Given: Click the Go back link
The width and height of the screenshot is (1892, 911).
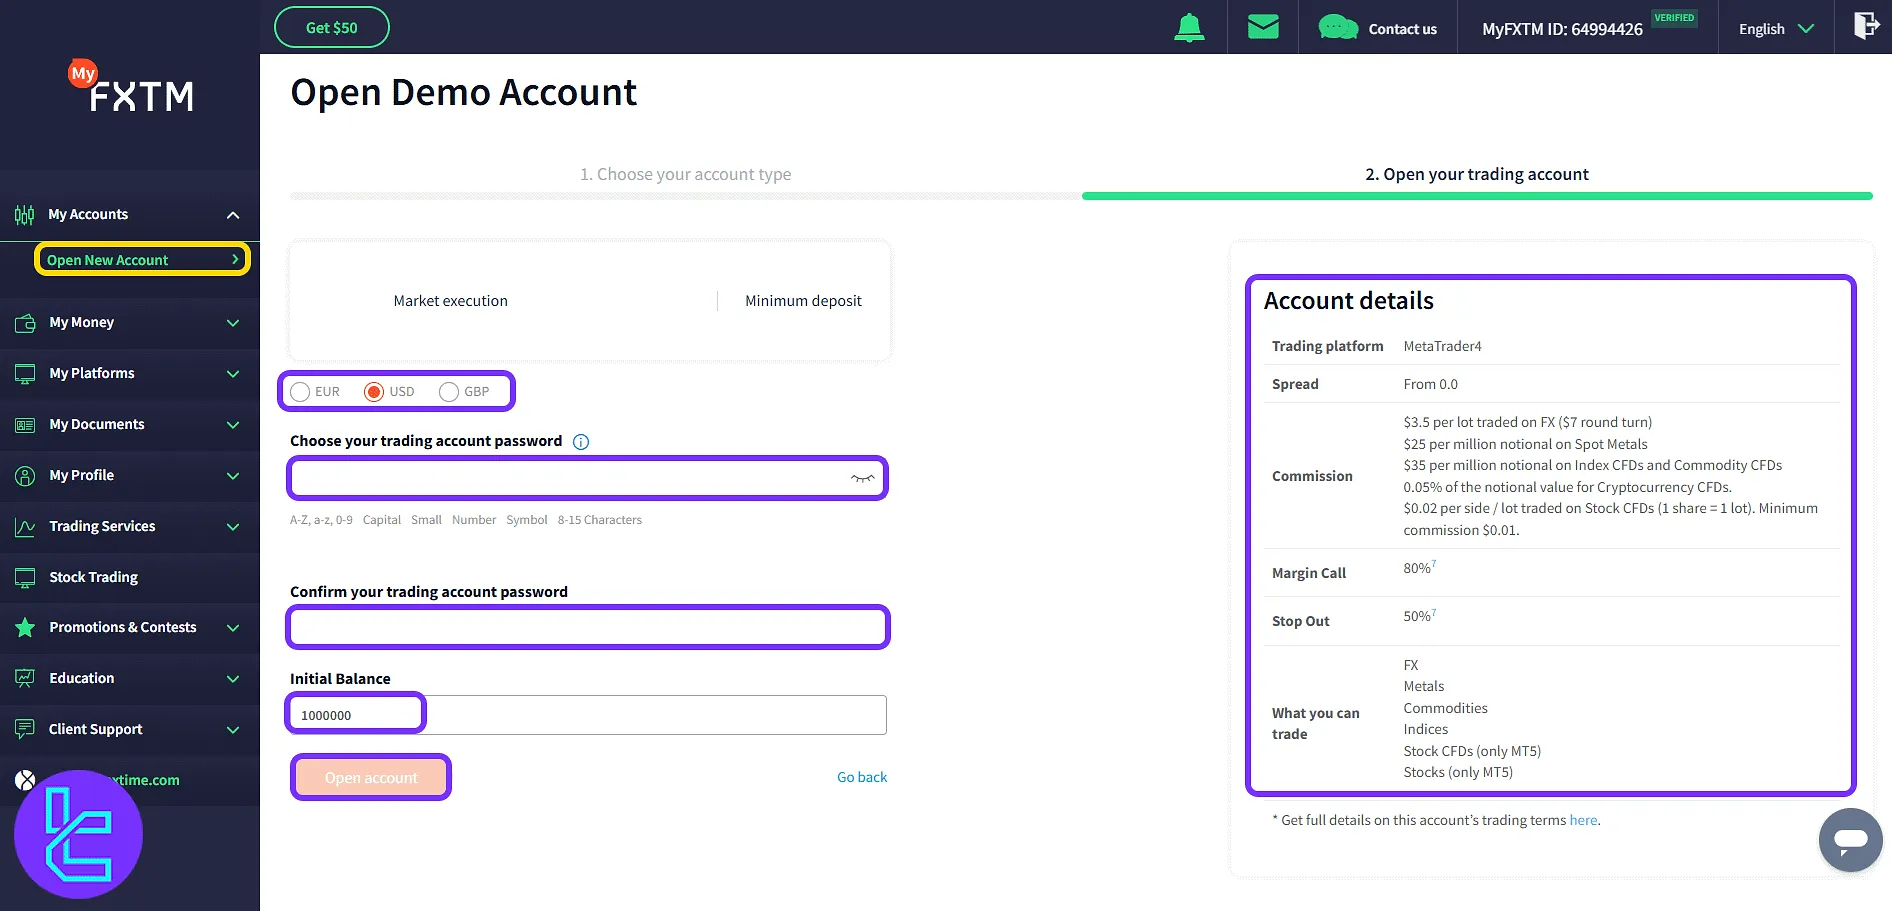Looking at the screenshot, I should (861, 777).
